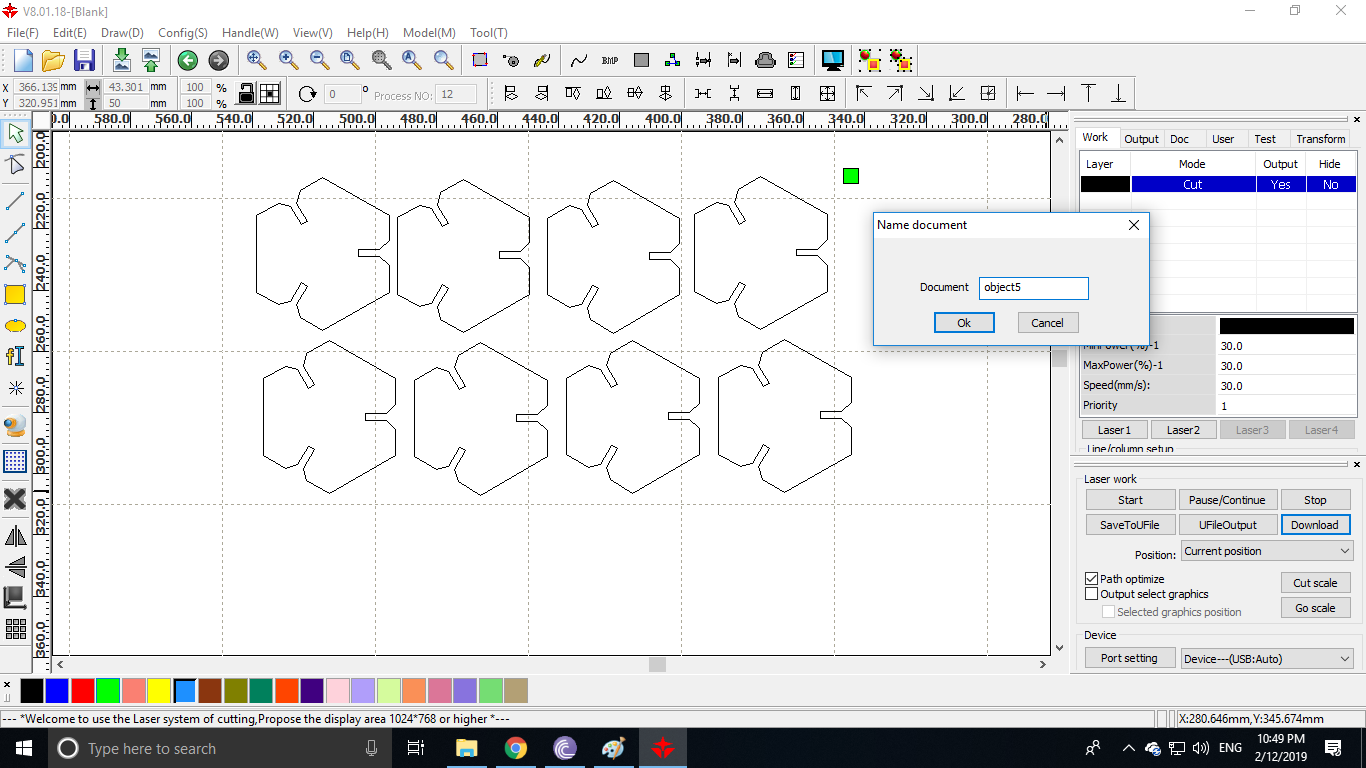This screenshot has height=768, width=1366.
Task: Click the aspect ratio lock icon
Action: click(246, 94)
